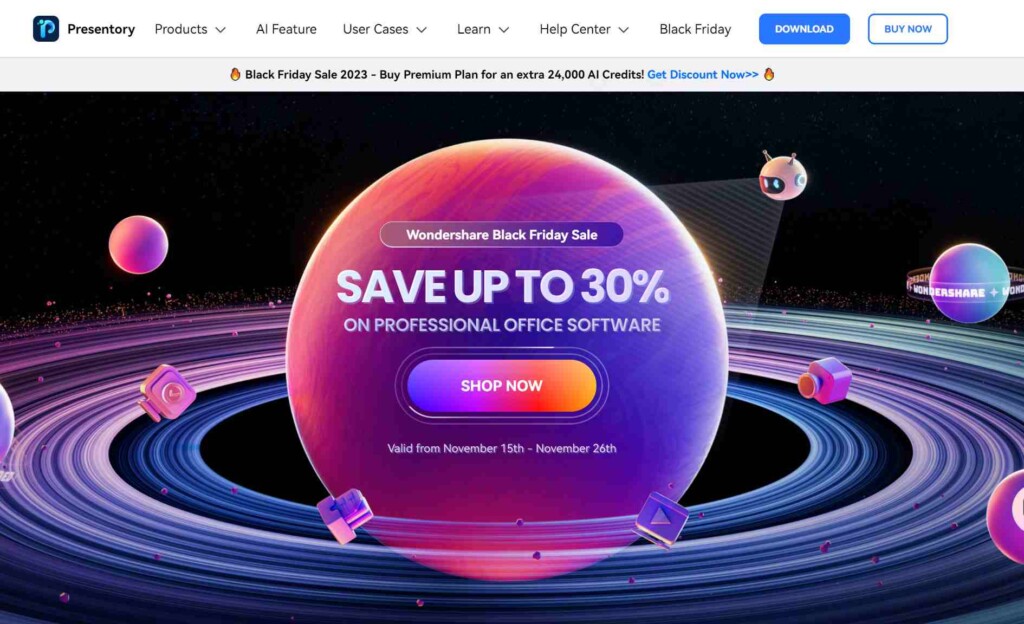Open the Black Friday menu item
The height and width of the screenshot is (624, 1024).
[695, 29]
